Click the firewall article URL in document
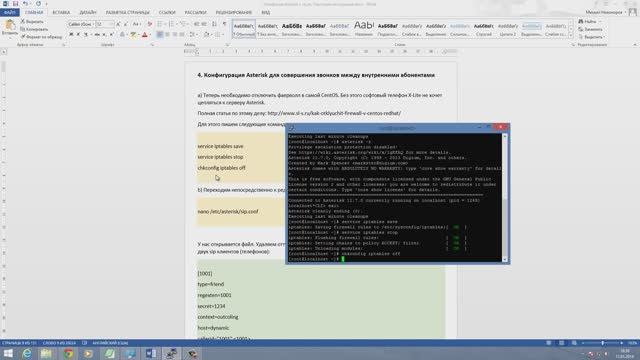Screen dimensions: 640x360 pyautogui.click(x=334, y=113)
